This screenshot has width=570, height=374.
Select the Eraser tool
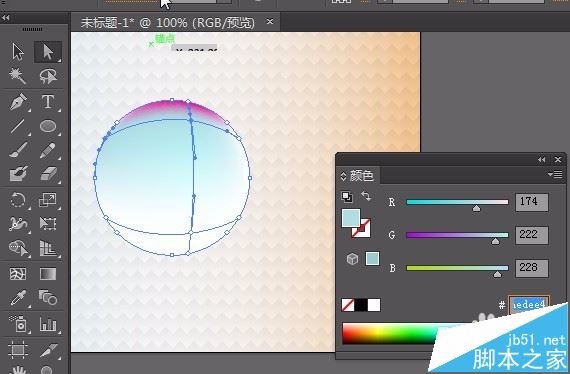[48, 174]
